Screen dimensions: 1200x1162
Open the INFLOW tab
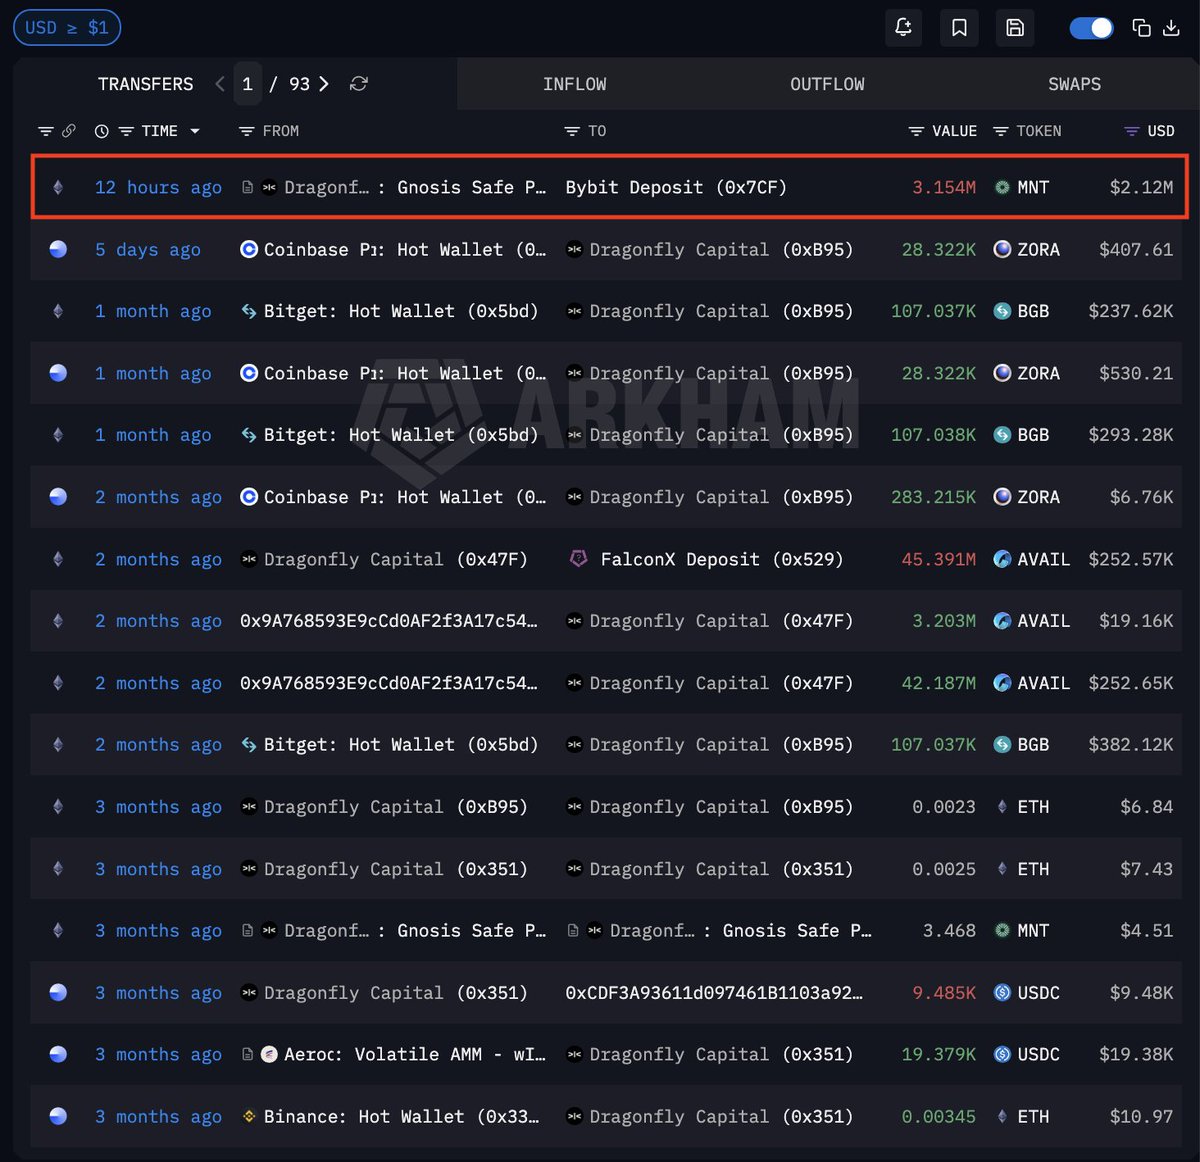pyautogui.click(x=574, y=84)
